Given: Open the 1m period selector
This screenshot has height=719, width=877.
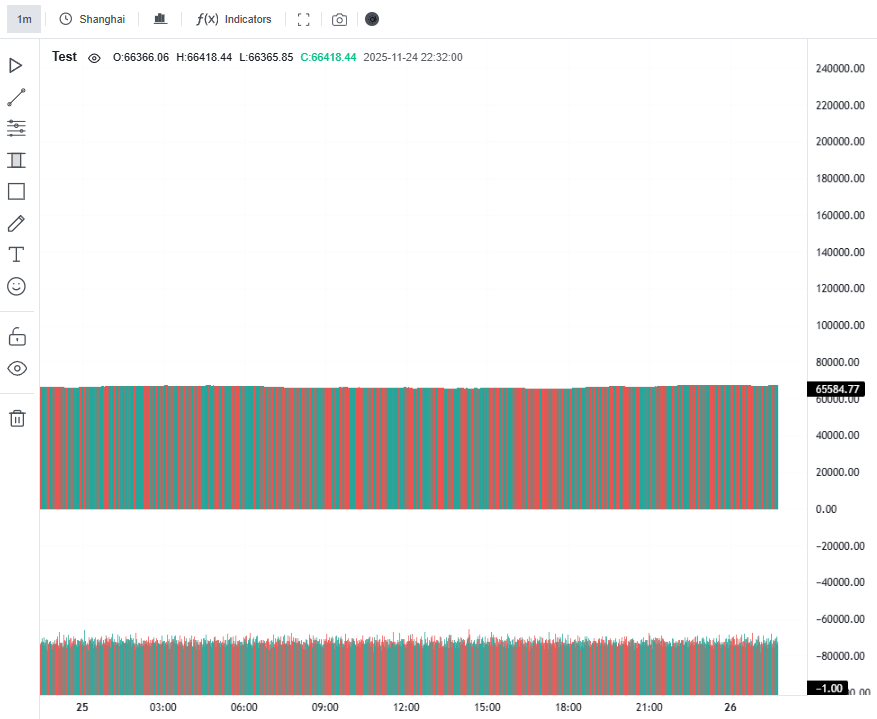Looking at the screenshot, I should (24, 19).
